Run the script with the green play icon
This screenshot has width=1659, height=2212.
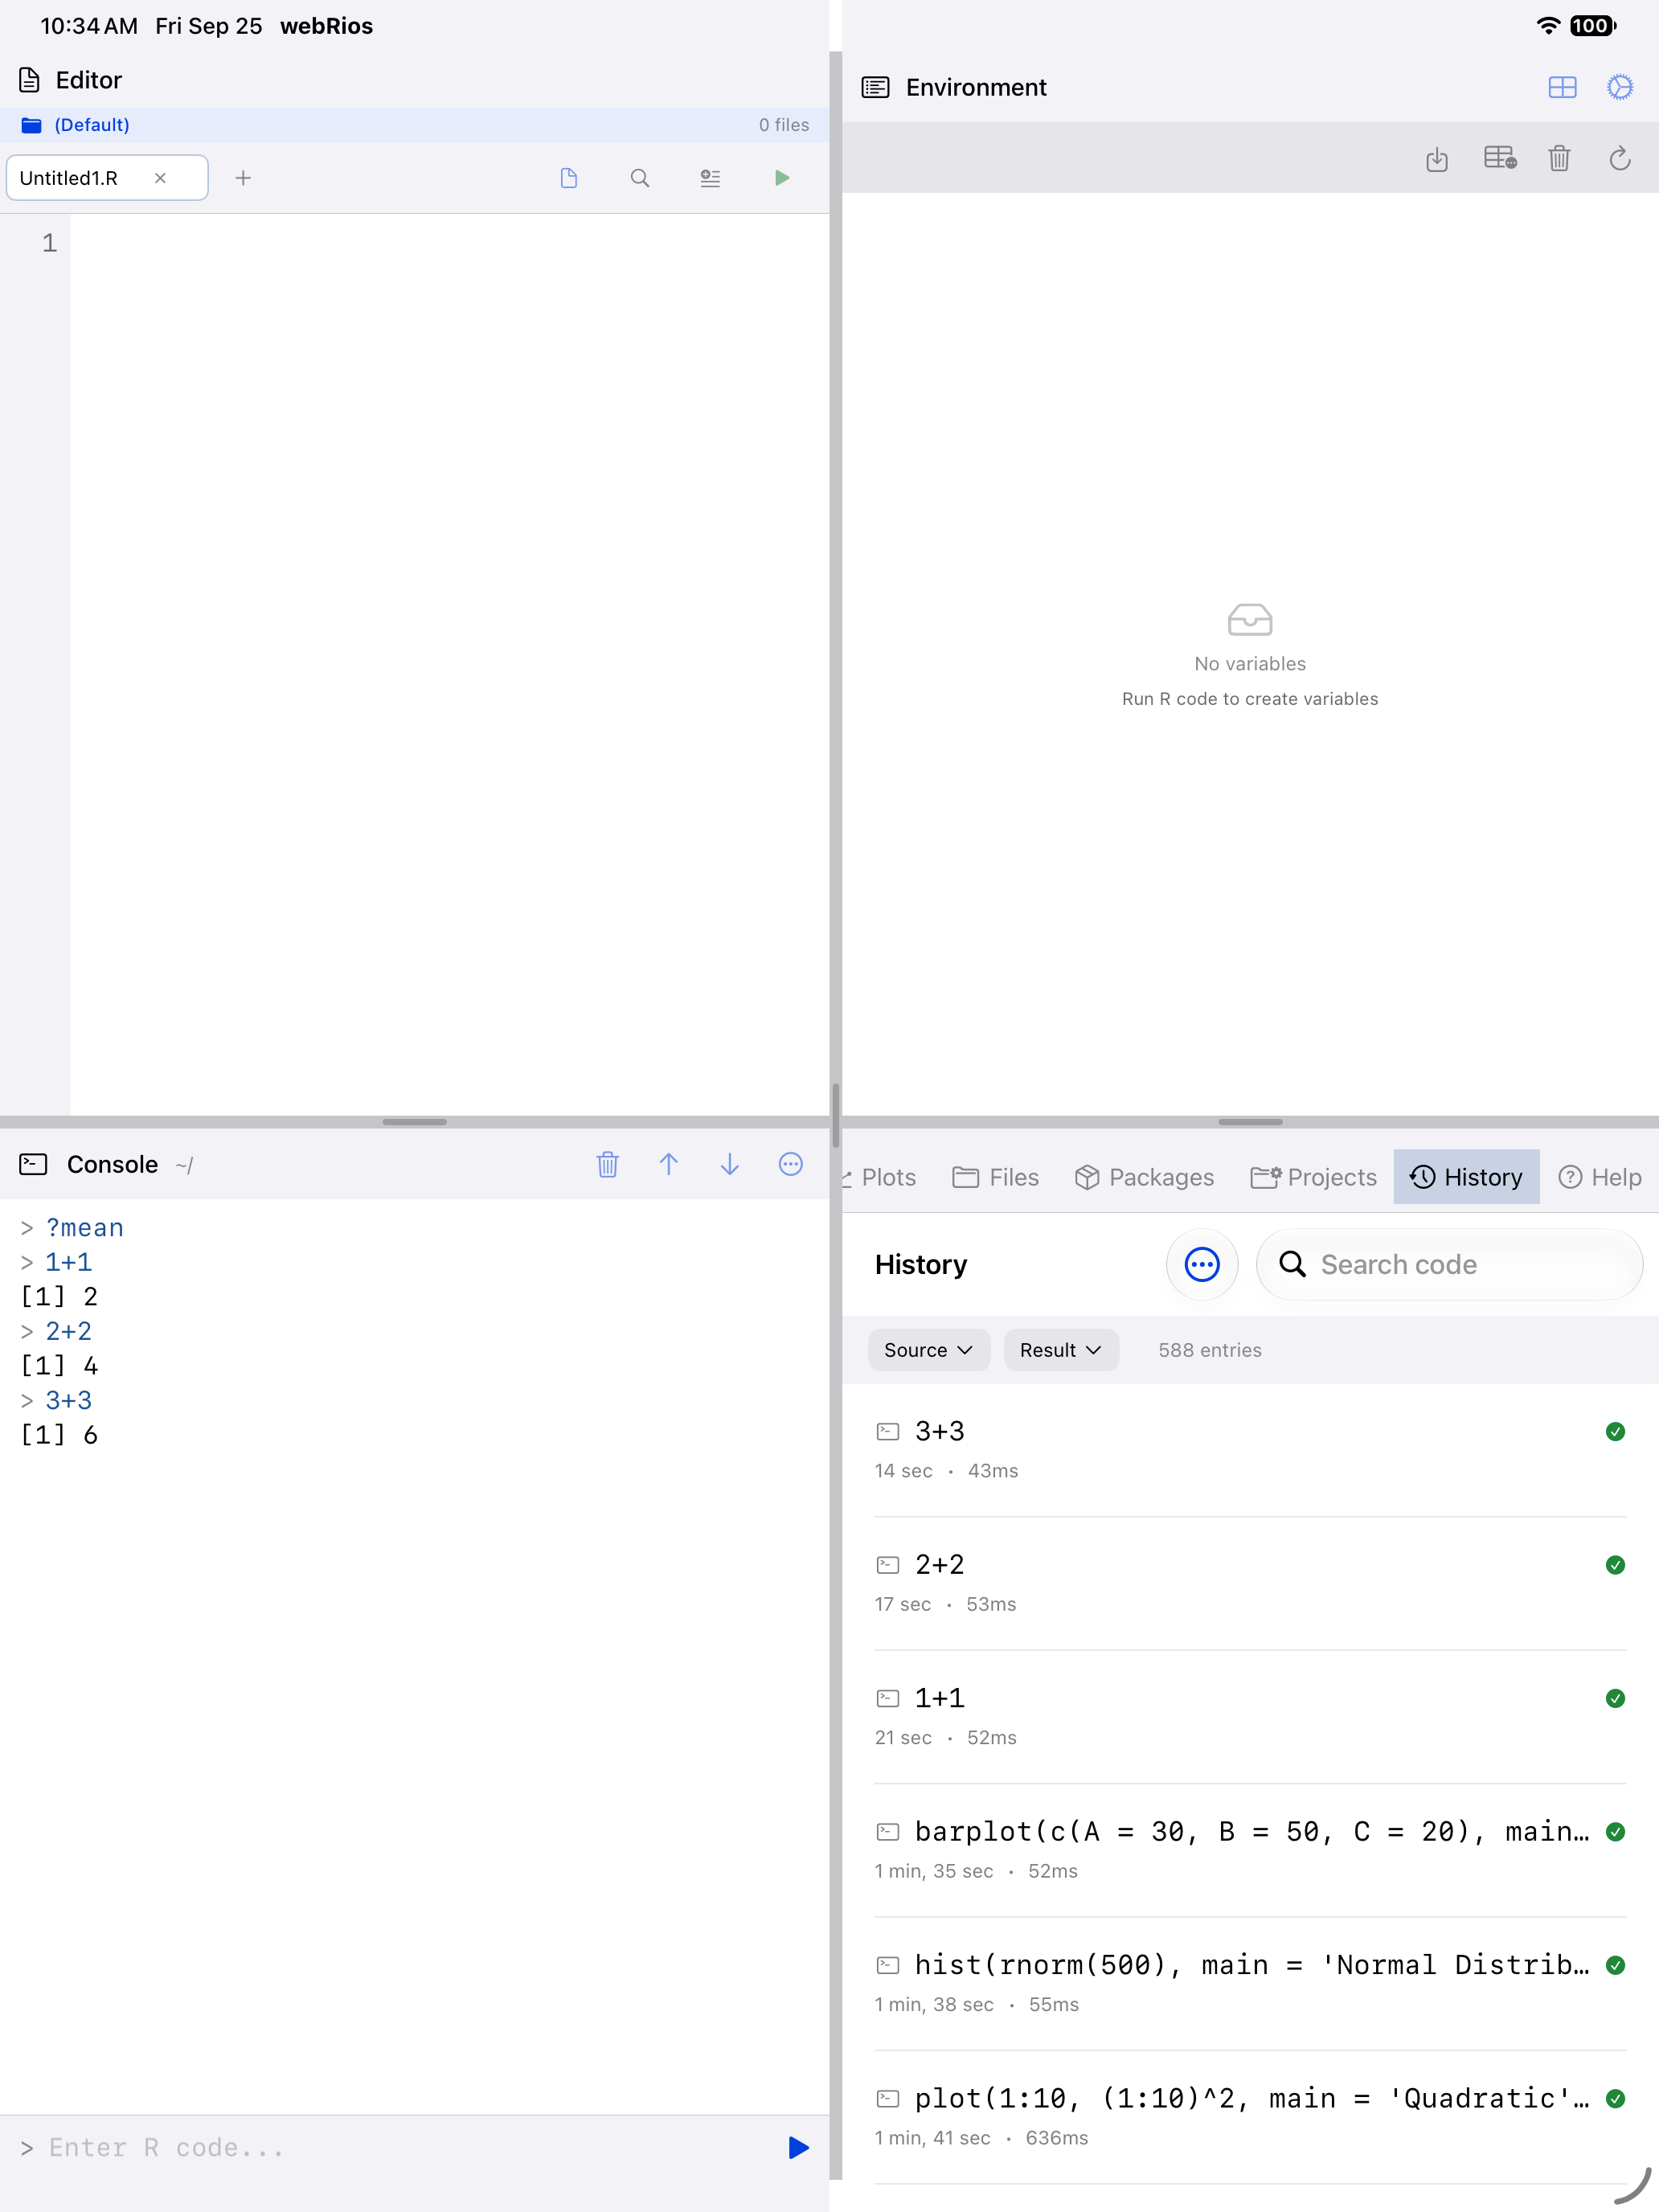pyautogui.click(x=782, y=178)
